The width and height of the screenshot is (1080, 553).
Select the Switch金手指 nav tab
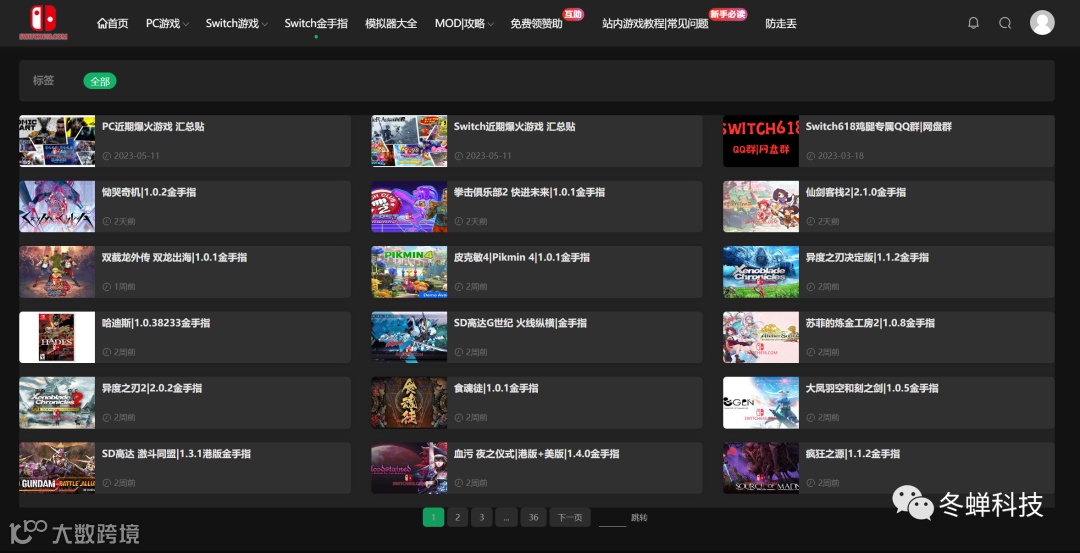pos(316,23)
